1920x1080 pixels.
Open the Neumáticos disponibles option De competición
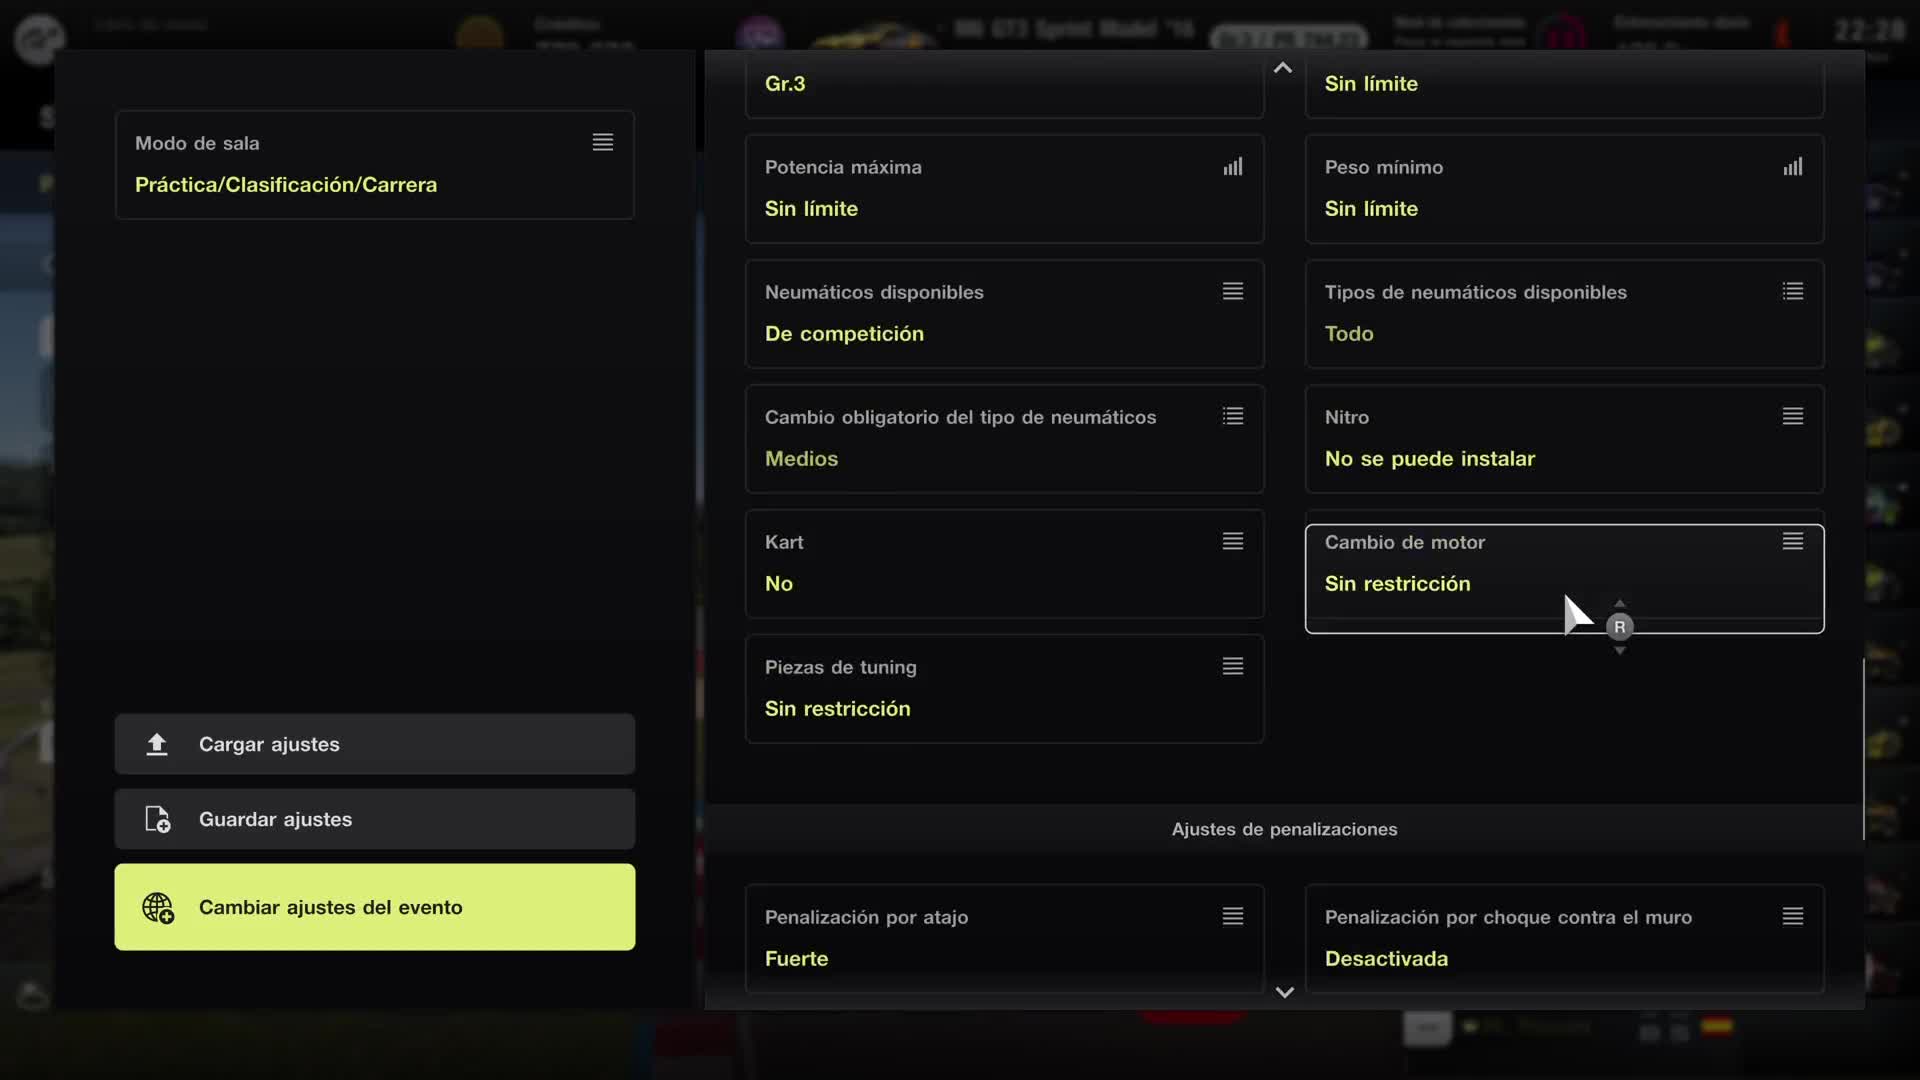1005,314
